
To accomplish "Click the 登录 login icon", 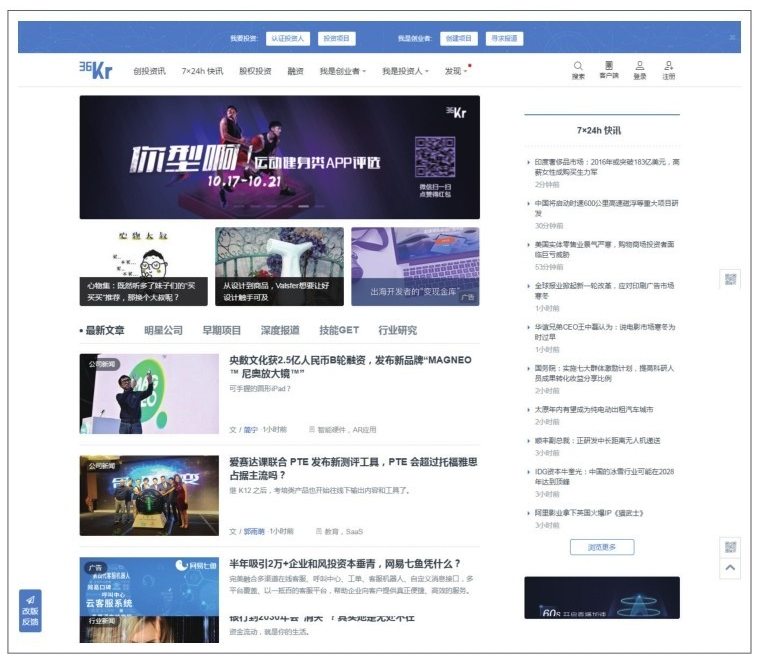I will tap(639, 67).
